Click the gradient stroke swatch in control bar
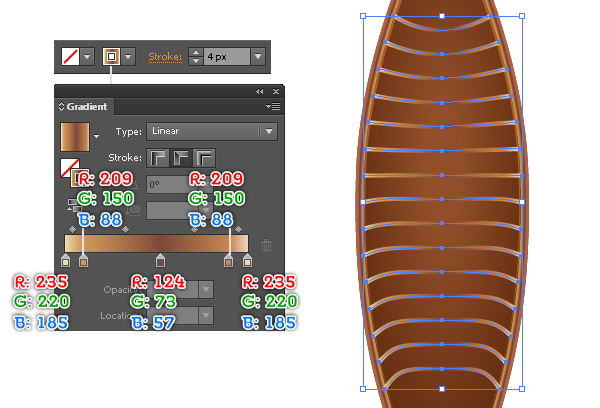600x408 pixels. click(x=111, y=57)
